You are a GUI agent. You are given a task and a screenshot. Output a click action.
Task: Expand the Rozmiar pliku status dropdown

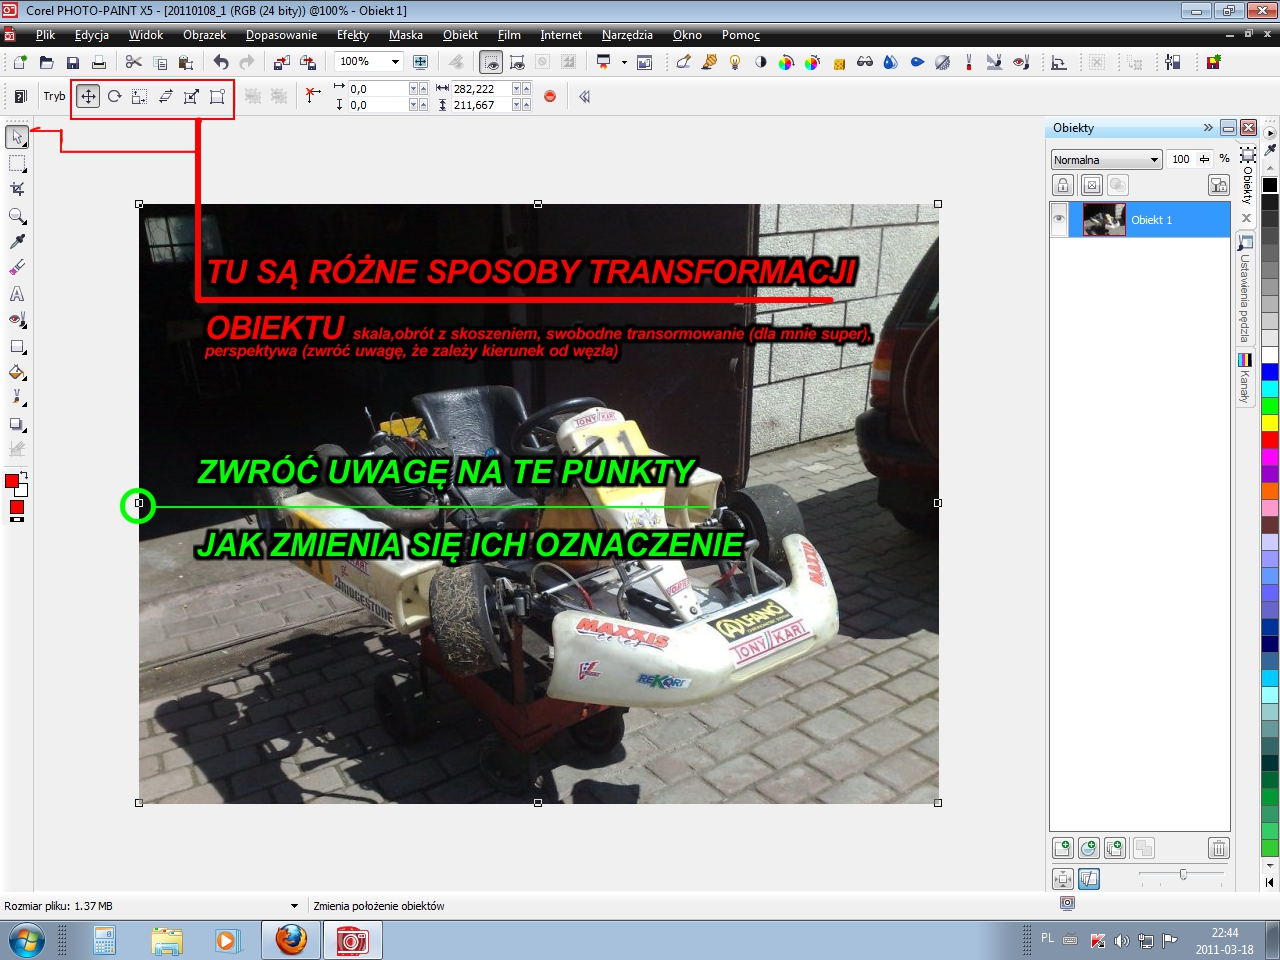[294, 906]
